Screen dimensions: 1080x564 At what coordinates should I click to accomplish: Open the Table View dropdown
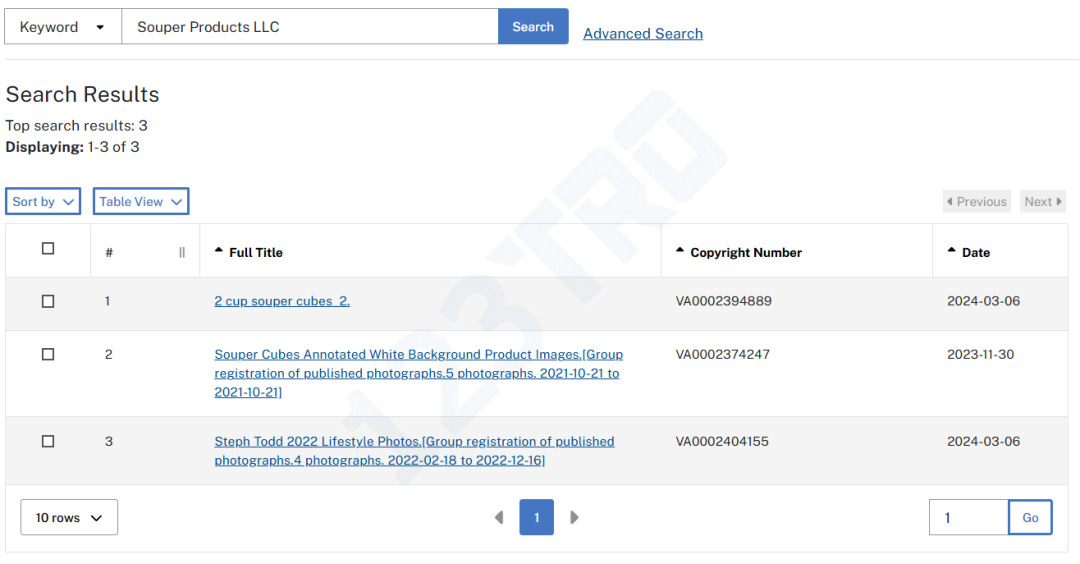[141, 202]
